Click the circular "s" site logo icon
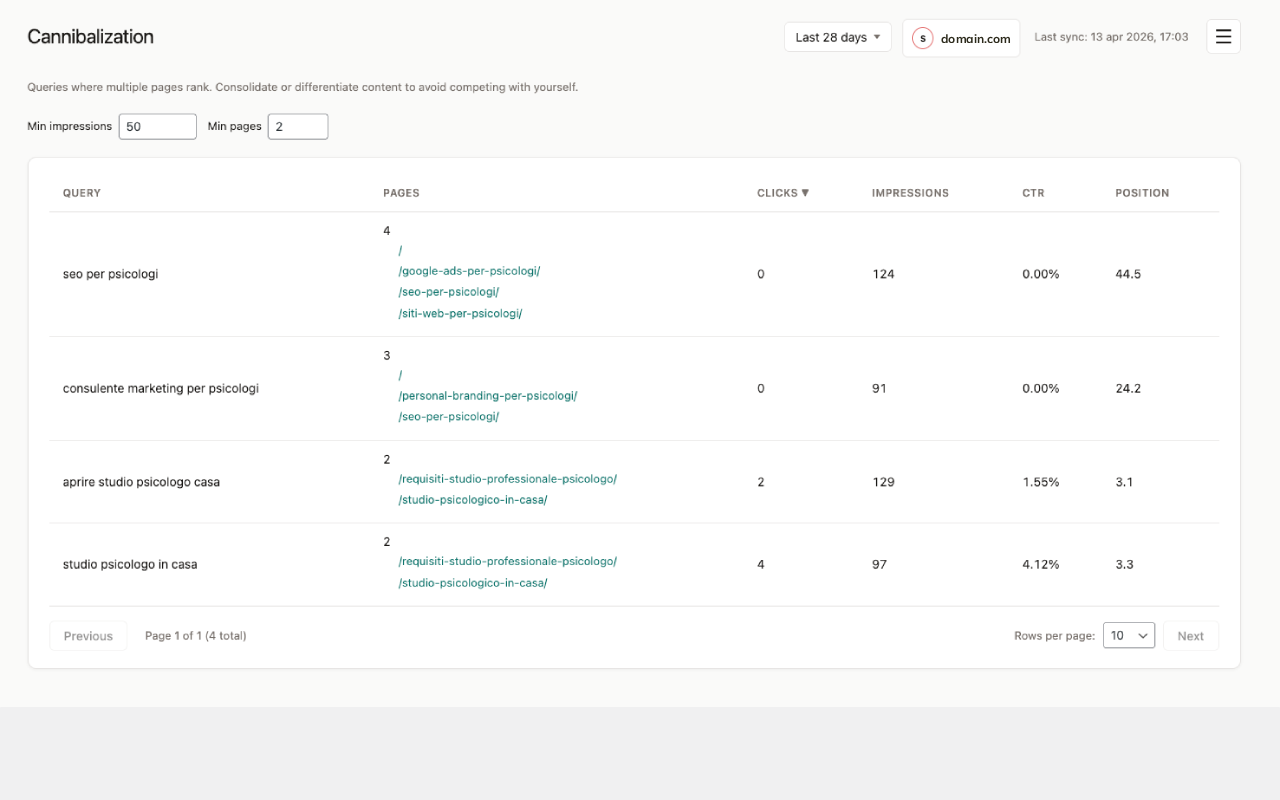 [922, 38]
